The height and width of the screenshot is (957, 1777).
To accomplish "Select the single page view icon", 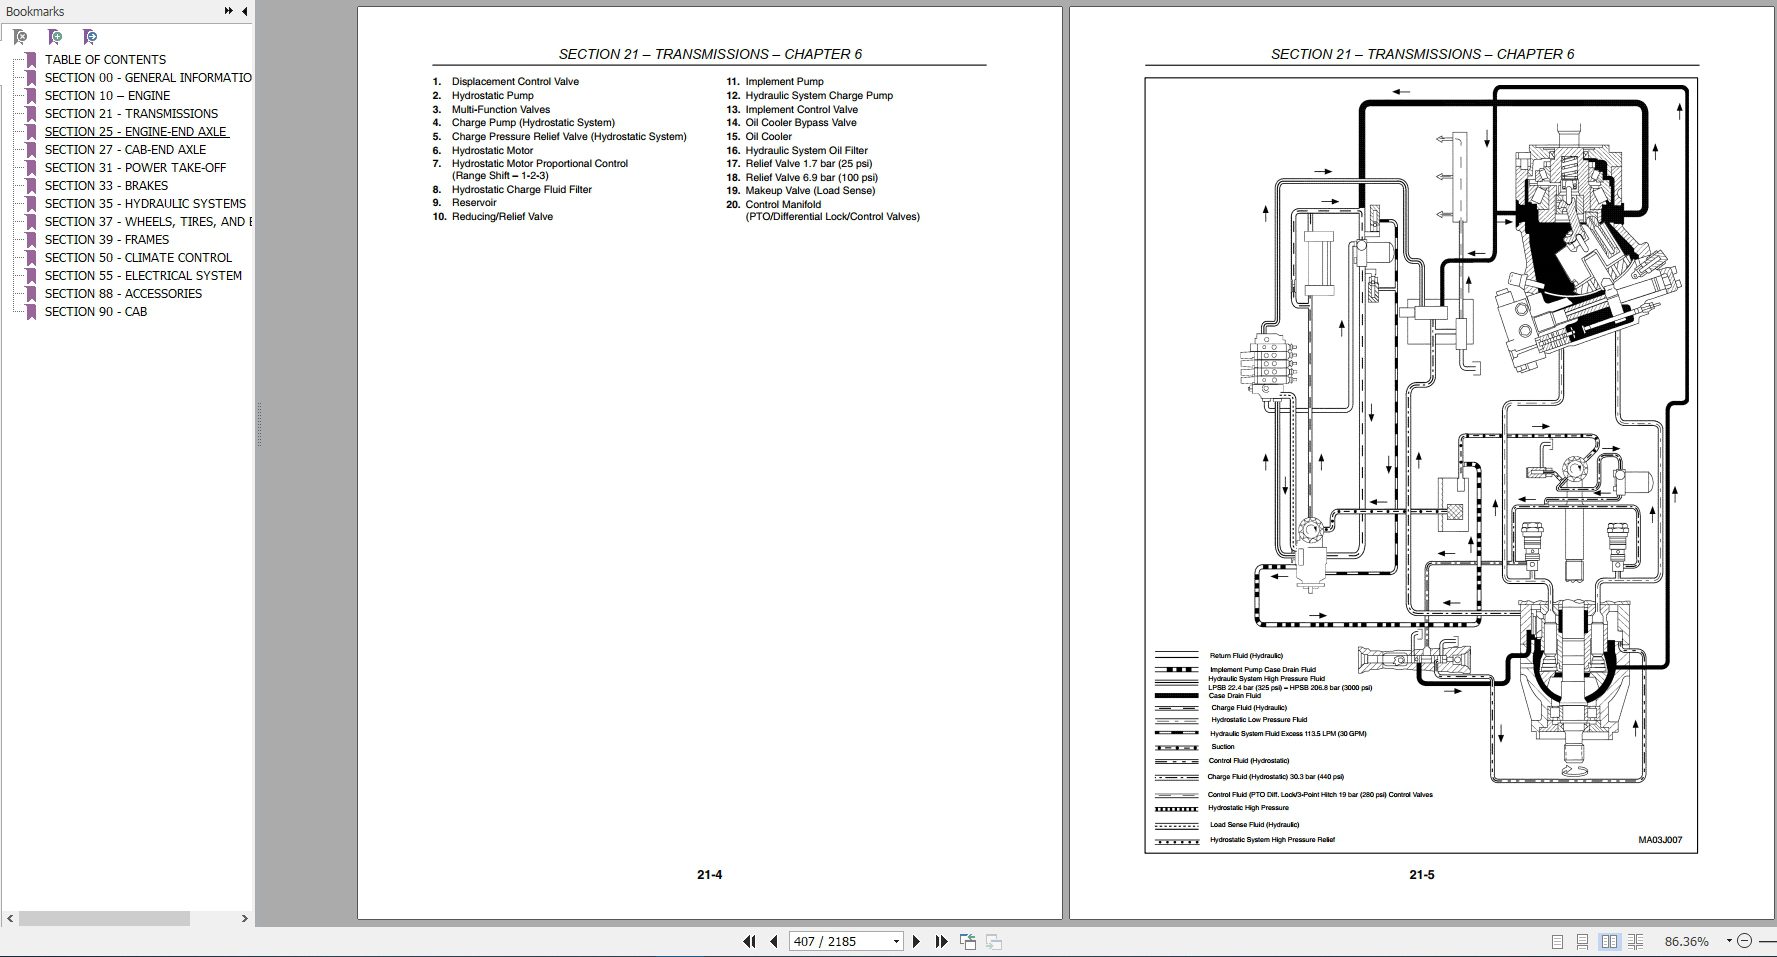I will (x=1558, y=941).
